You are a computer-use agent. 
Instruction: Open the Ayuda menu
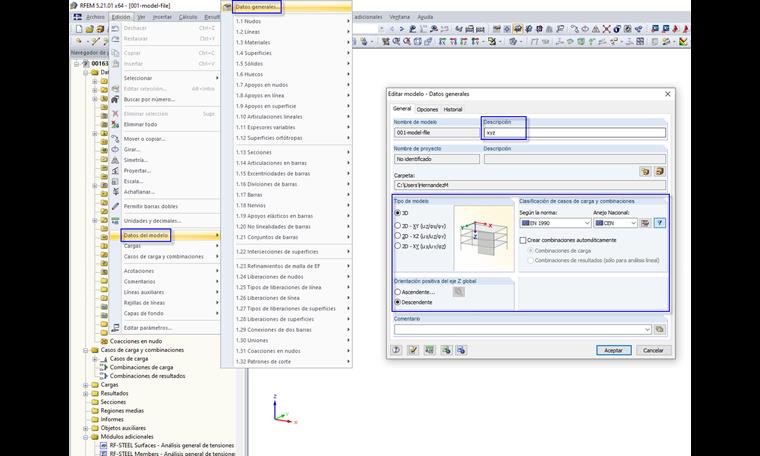(x=425, y=17)
